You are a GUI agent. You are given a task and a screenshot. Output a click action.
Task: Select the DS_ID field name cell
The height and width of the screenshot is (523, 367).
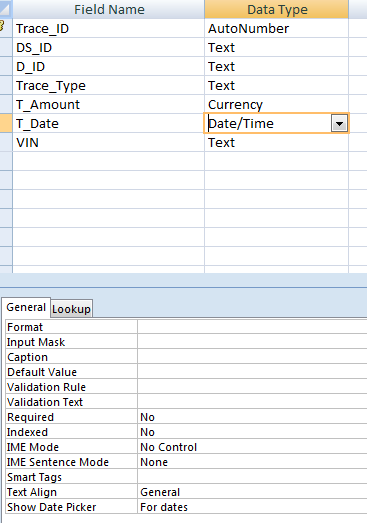[x=109, y=47]
